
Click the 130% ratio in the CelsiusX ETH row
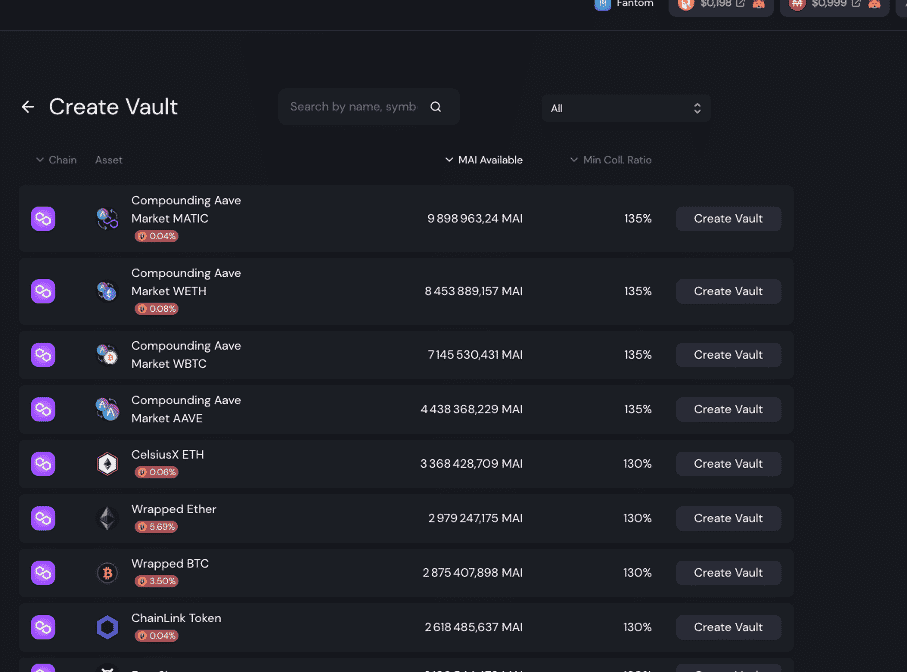(637, 464)
